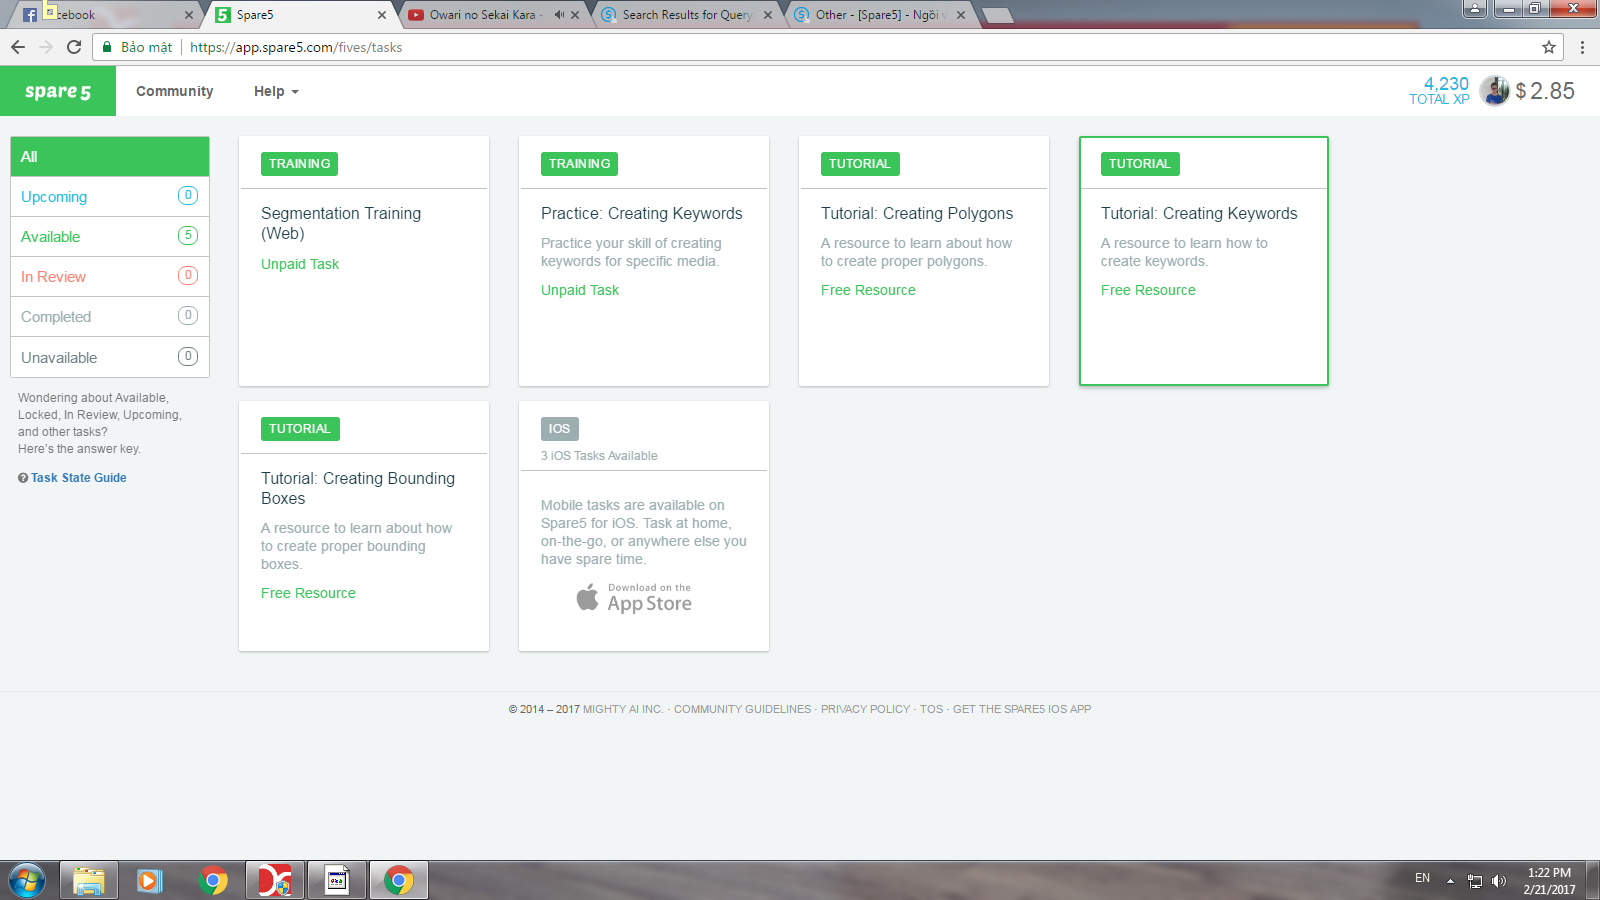The image size is (1600, 900).
Task: Click the browser forward arrow
Action: tap(46, 47)
